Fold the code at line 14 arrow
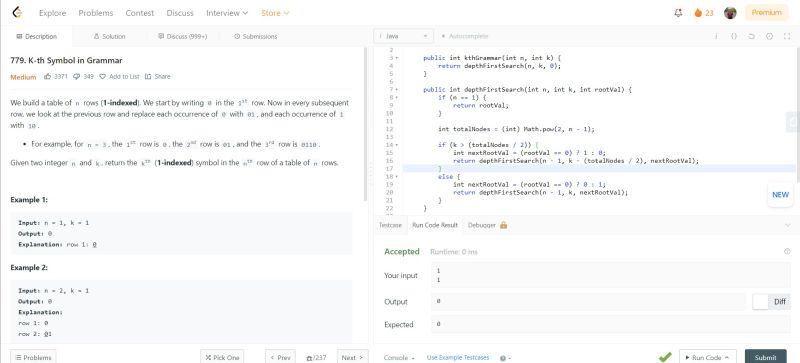The image size is (800, 363). (397, 145)
